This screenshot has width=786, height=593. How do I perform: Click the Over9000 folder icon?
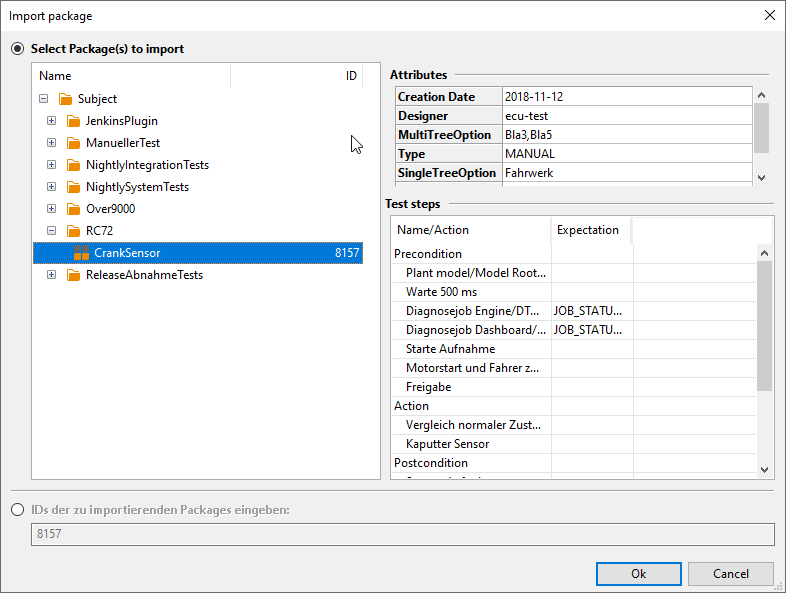73,209
